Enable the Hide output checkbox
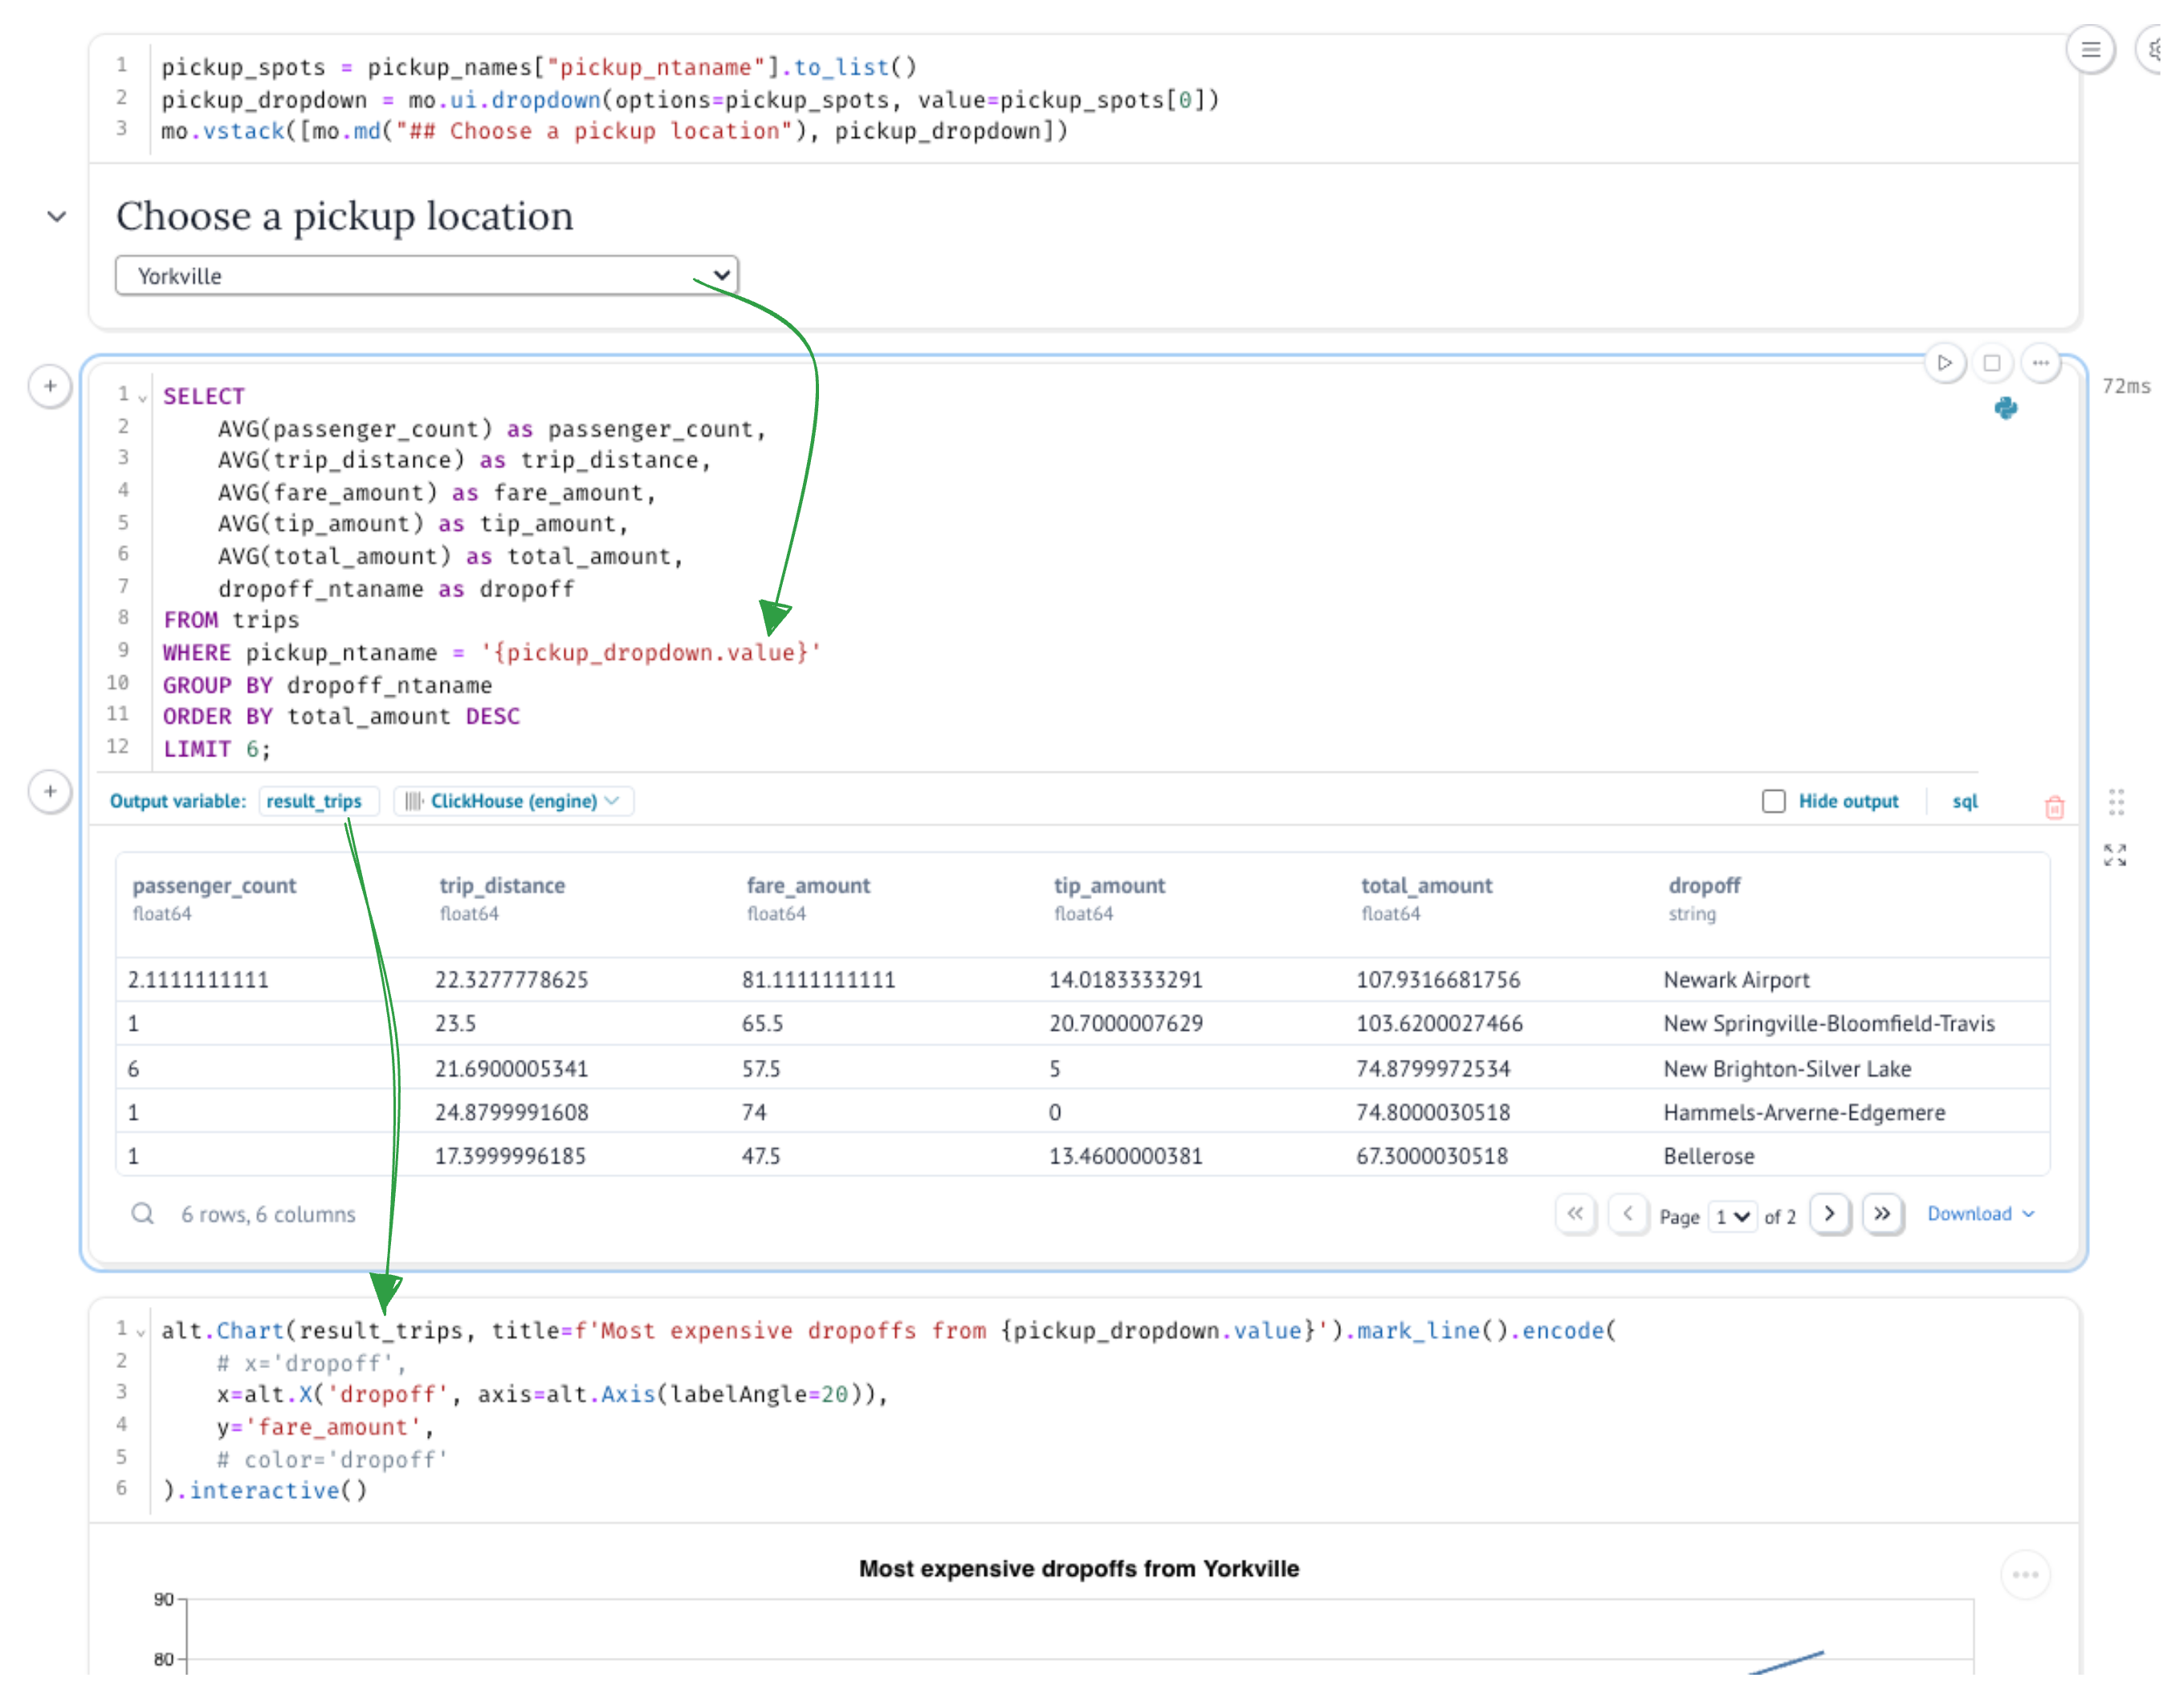Image resolution: width=2184 pixels, height=1698 pixels. [1774, 801]
